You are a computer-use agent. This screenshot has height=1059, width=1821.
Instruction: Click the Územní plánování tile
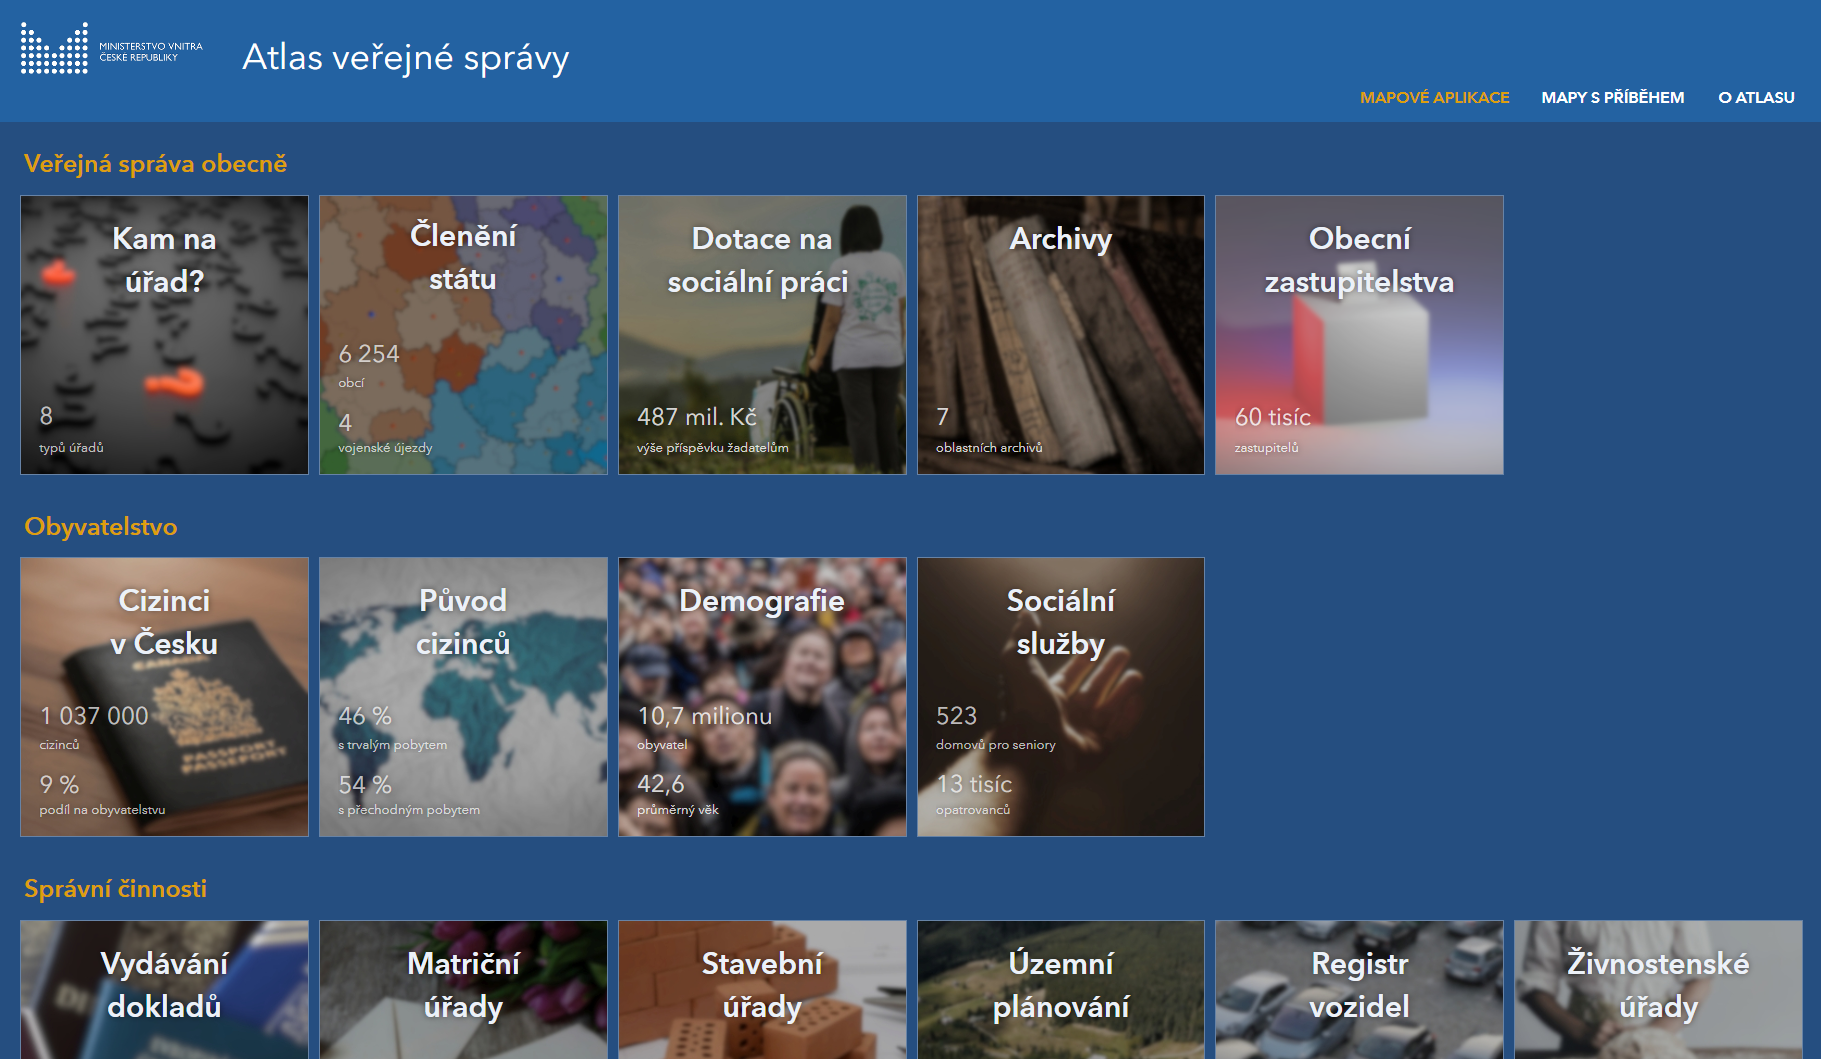tap(1060, 988)
